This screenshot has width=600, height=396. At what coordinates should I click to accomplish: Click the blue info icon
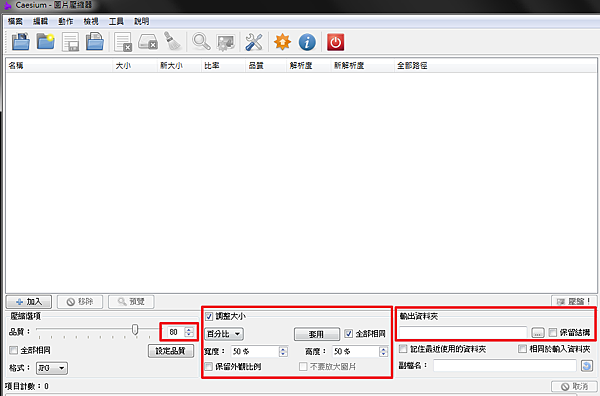pyautogui.click(x=307, y=42)
